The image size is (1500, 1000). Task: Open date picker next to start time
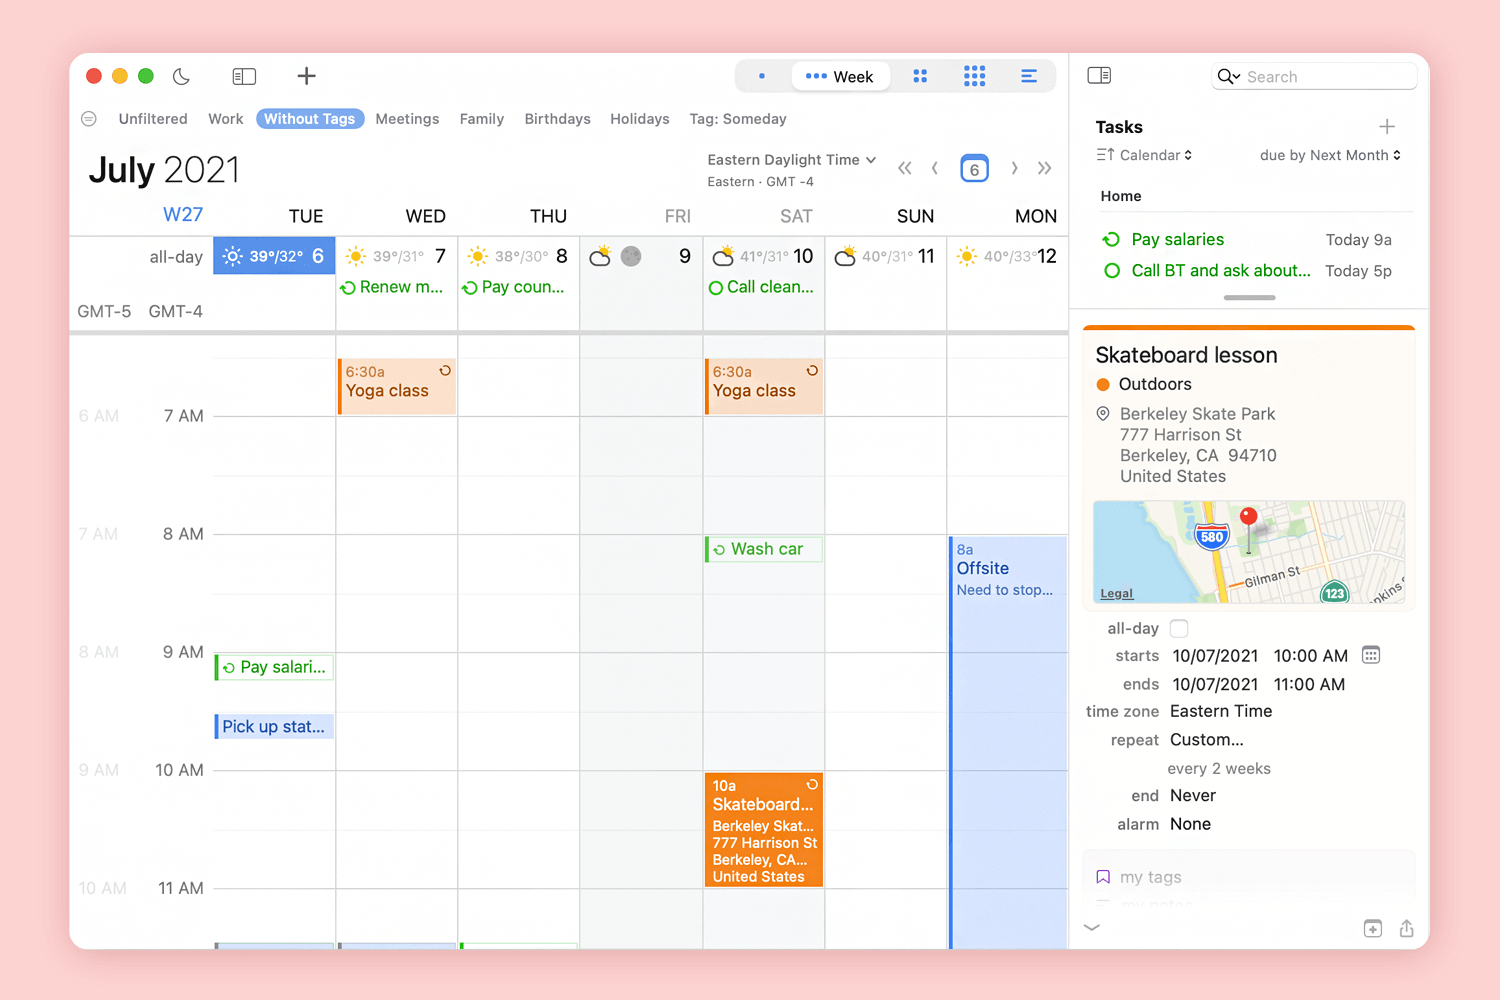pos(1371,655)
